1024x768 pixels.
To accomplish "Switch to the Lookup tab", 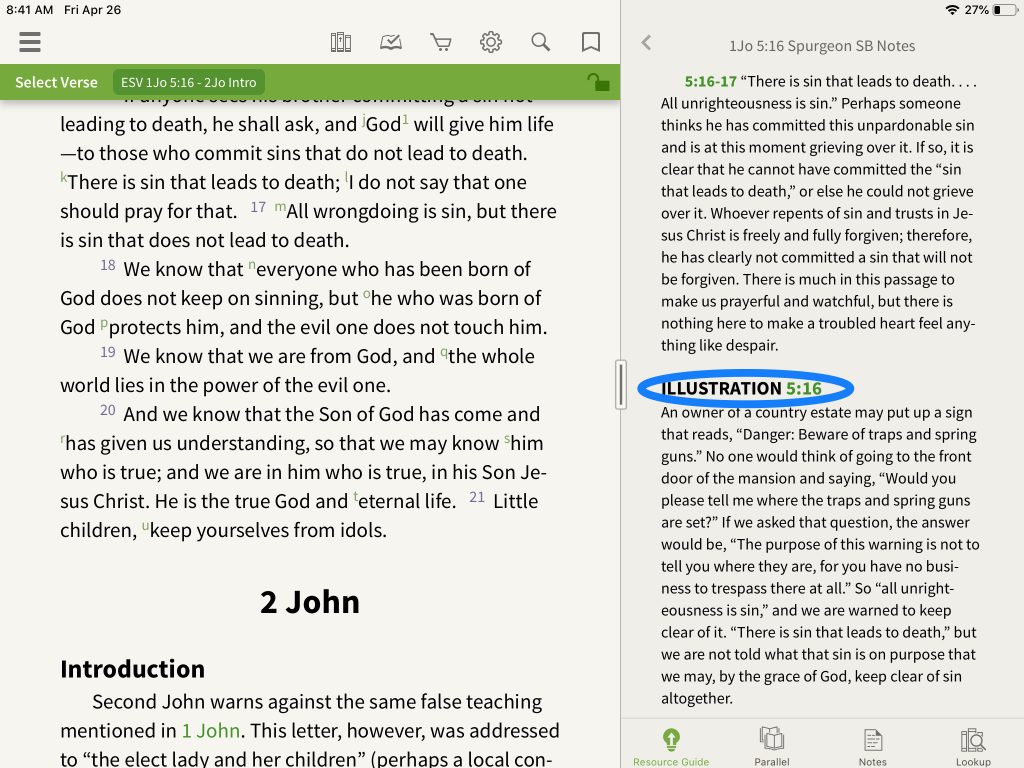I will coord(973,746).
